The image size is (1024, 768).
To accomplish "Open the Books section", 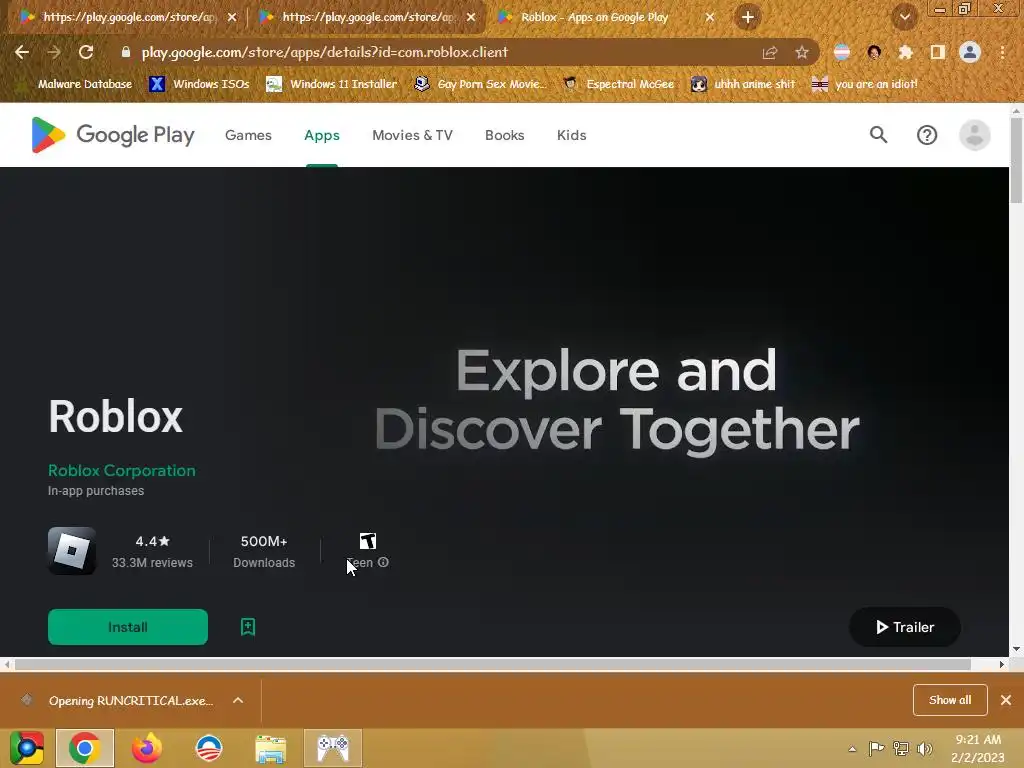I will (x=504, y=135).
